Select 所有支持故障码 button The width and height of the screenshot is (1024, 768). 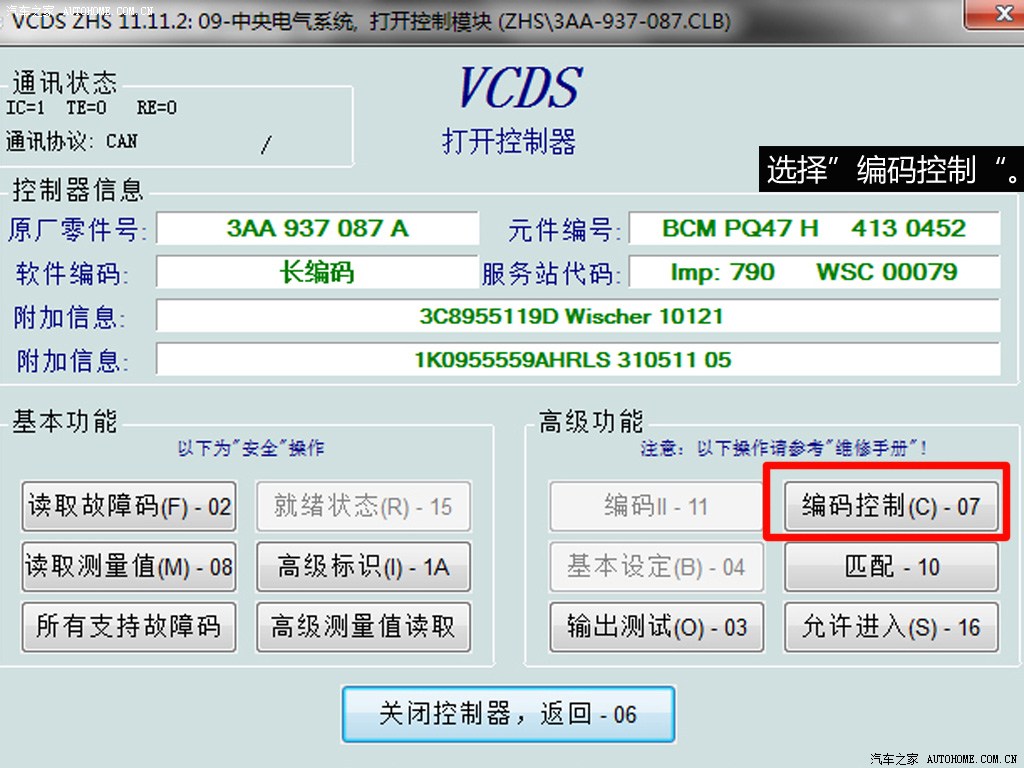pyautogui.click(x=129, y=626)
